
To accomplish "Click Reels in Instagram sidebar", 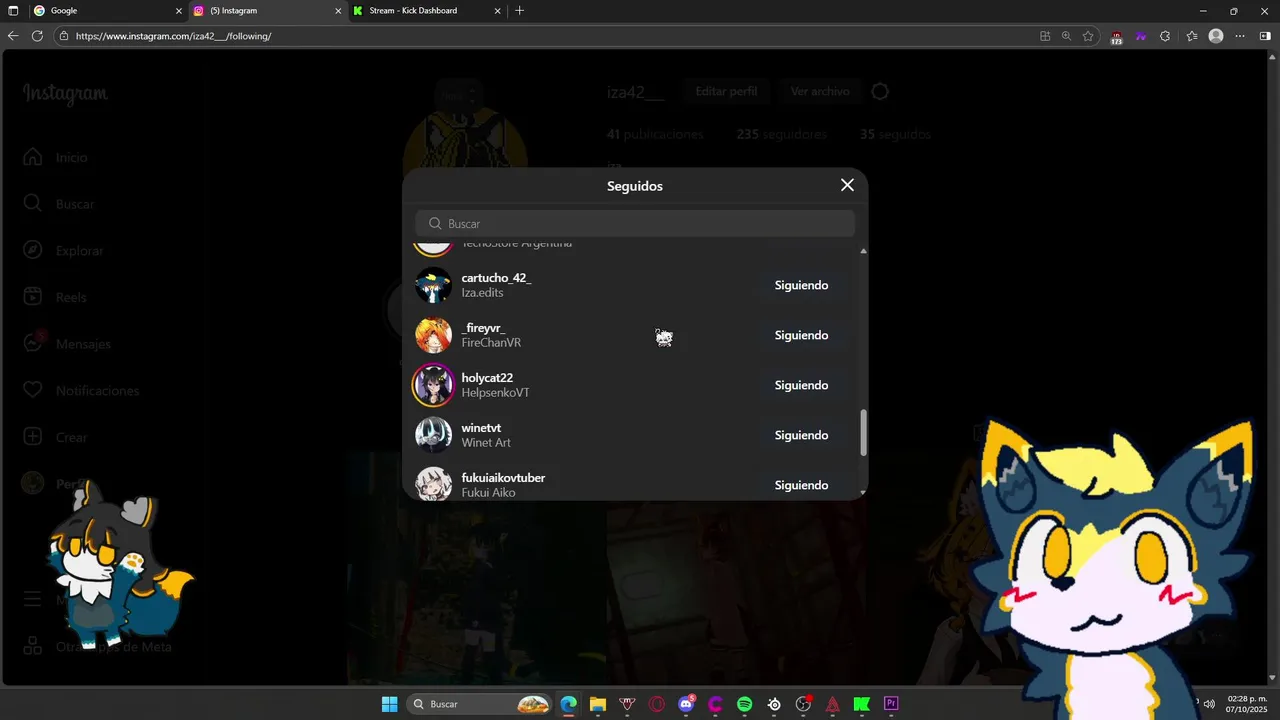I will [55, 297].
